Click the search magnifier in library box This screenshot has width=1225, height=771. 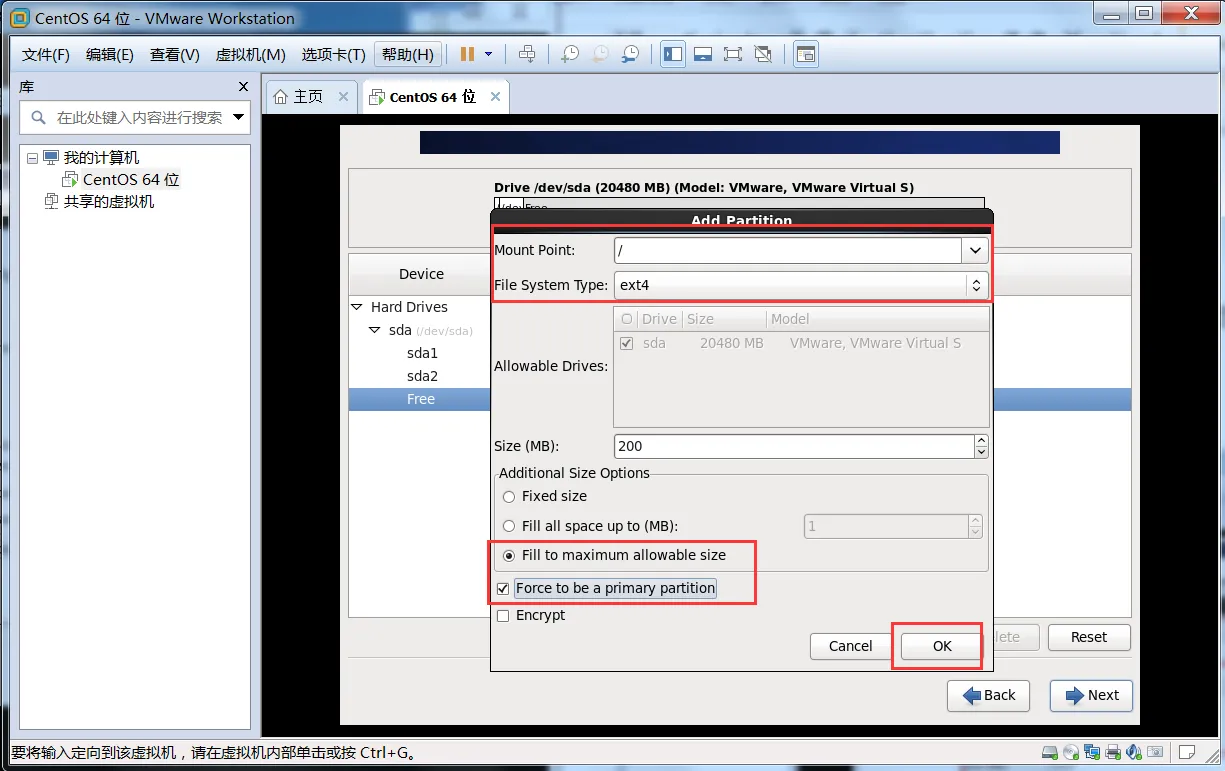coord(39,117)
